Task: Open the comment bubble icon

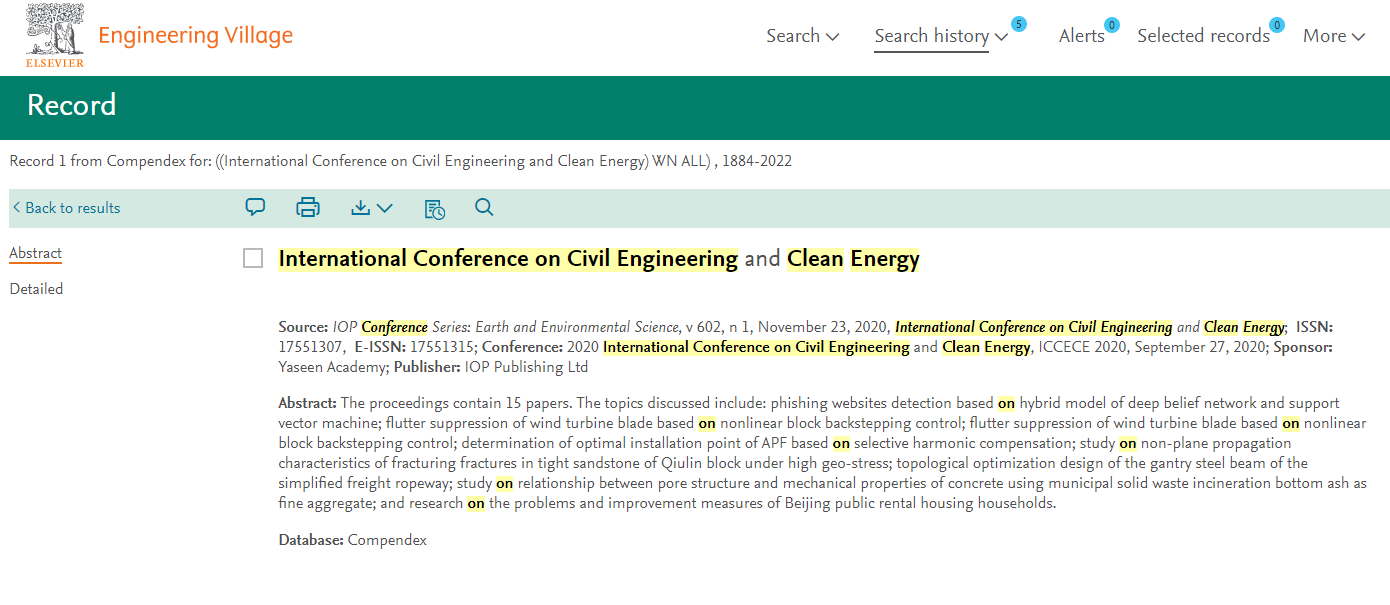Action: click(256, 207)
